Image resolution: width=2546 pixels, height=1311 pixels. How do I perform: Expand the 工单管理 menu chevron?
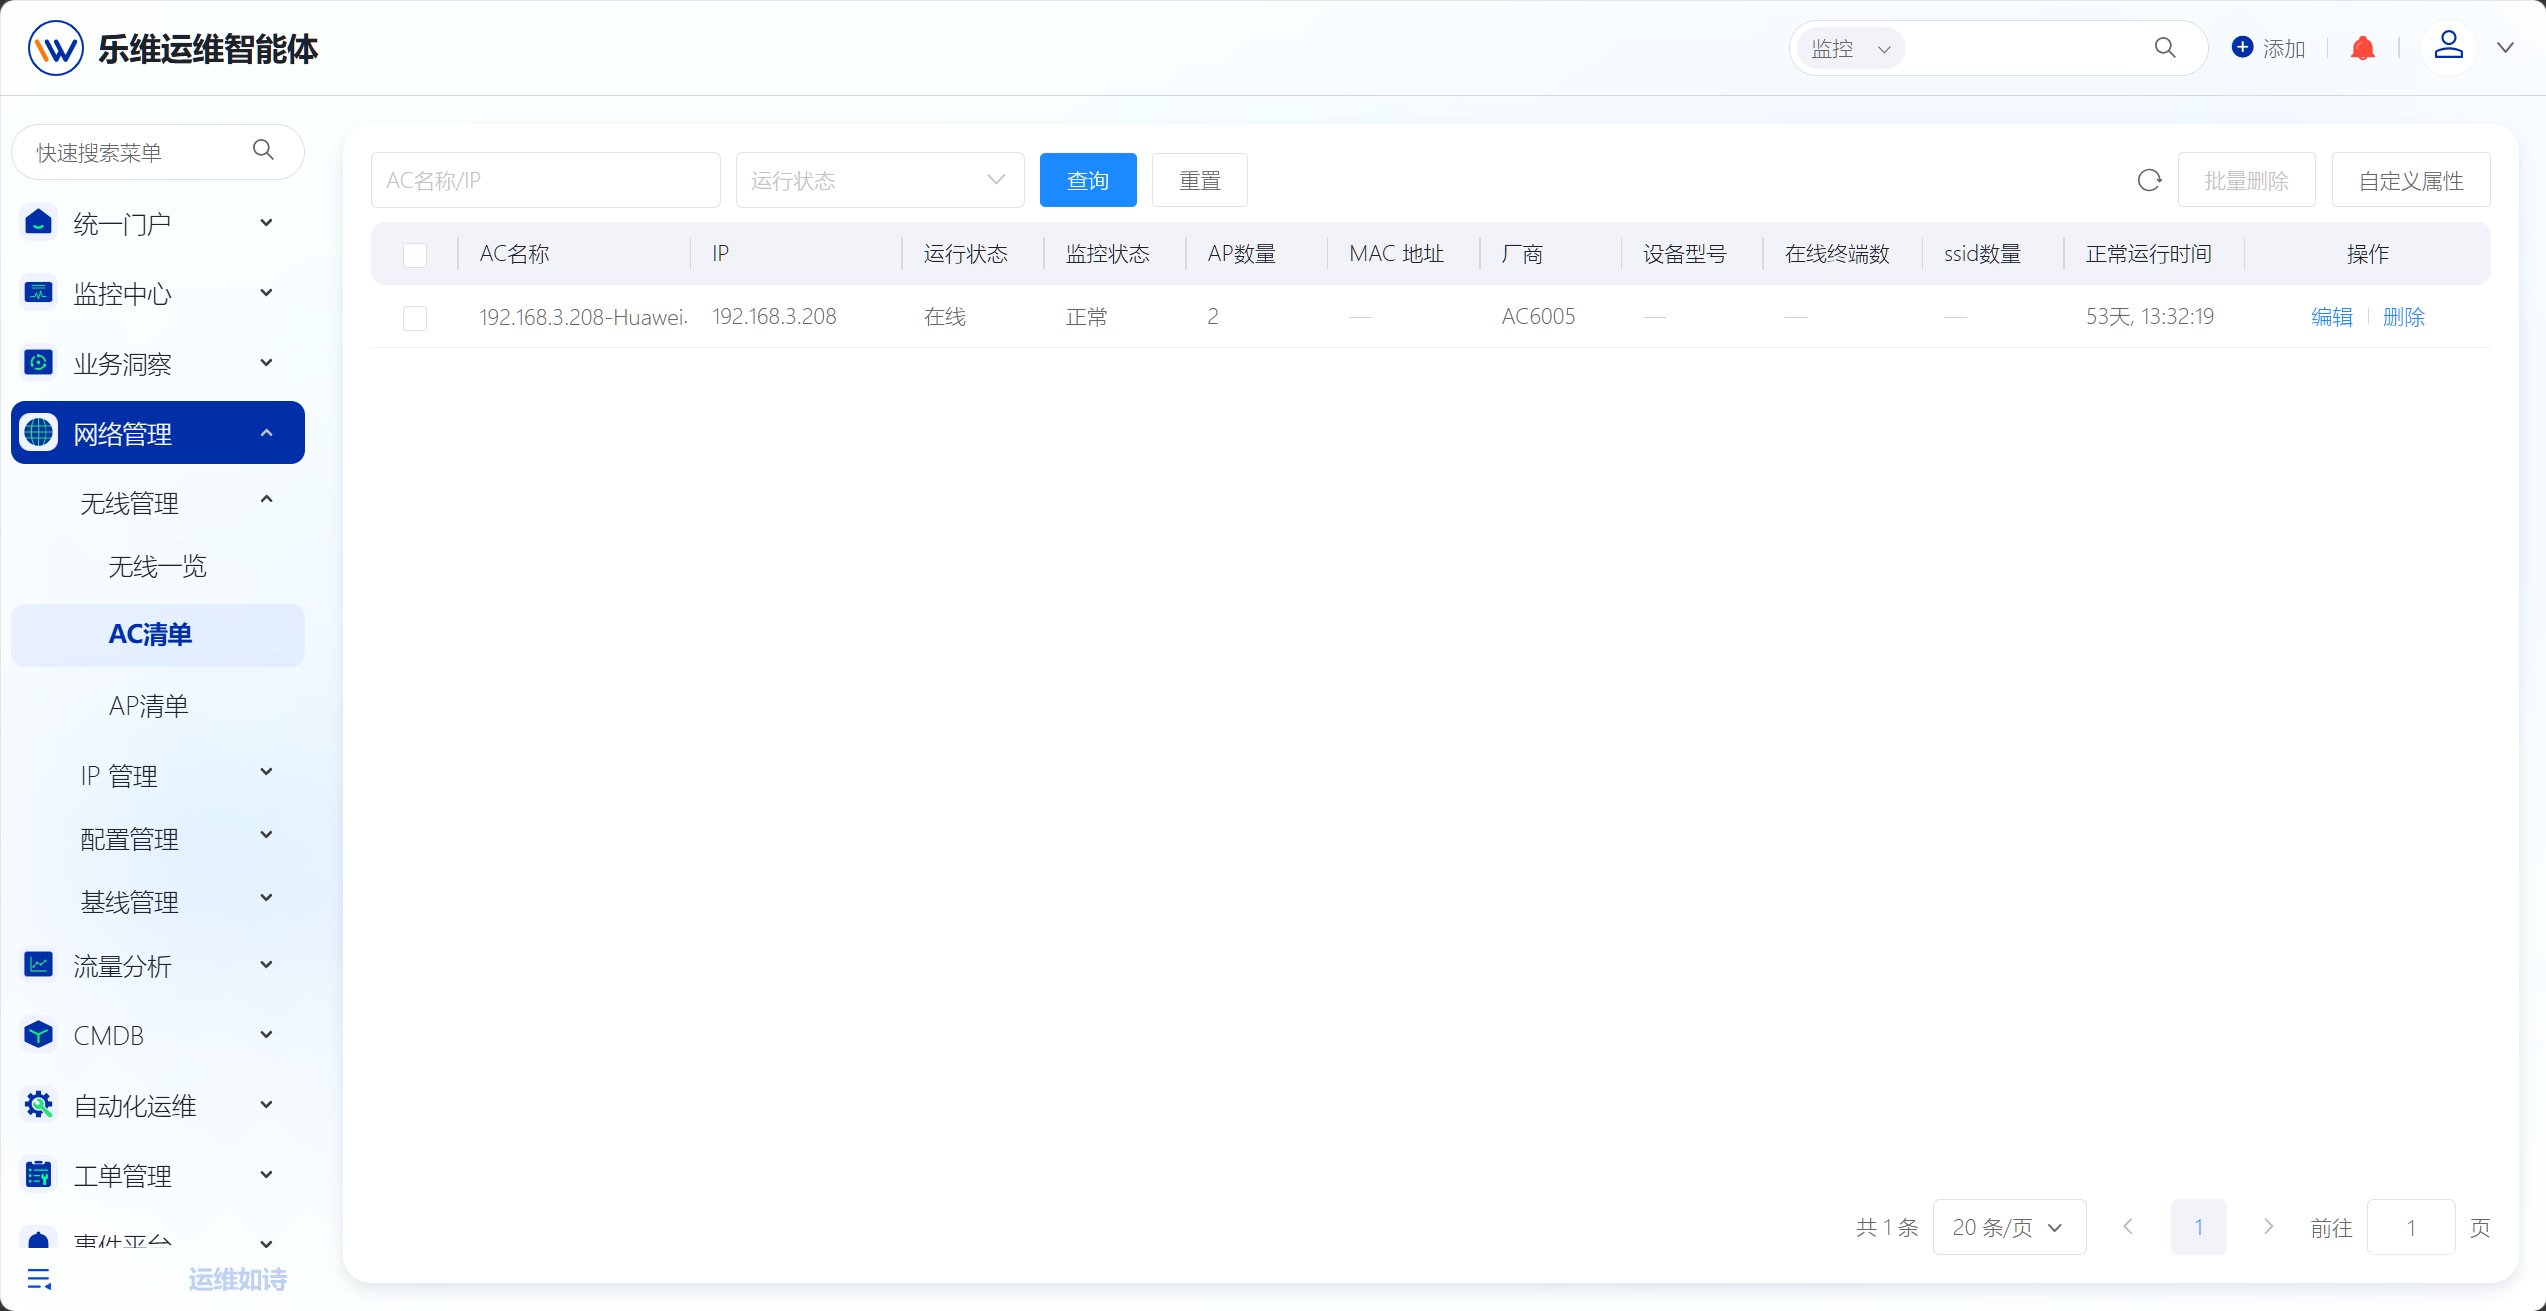click(266, 1174)
